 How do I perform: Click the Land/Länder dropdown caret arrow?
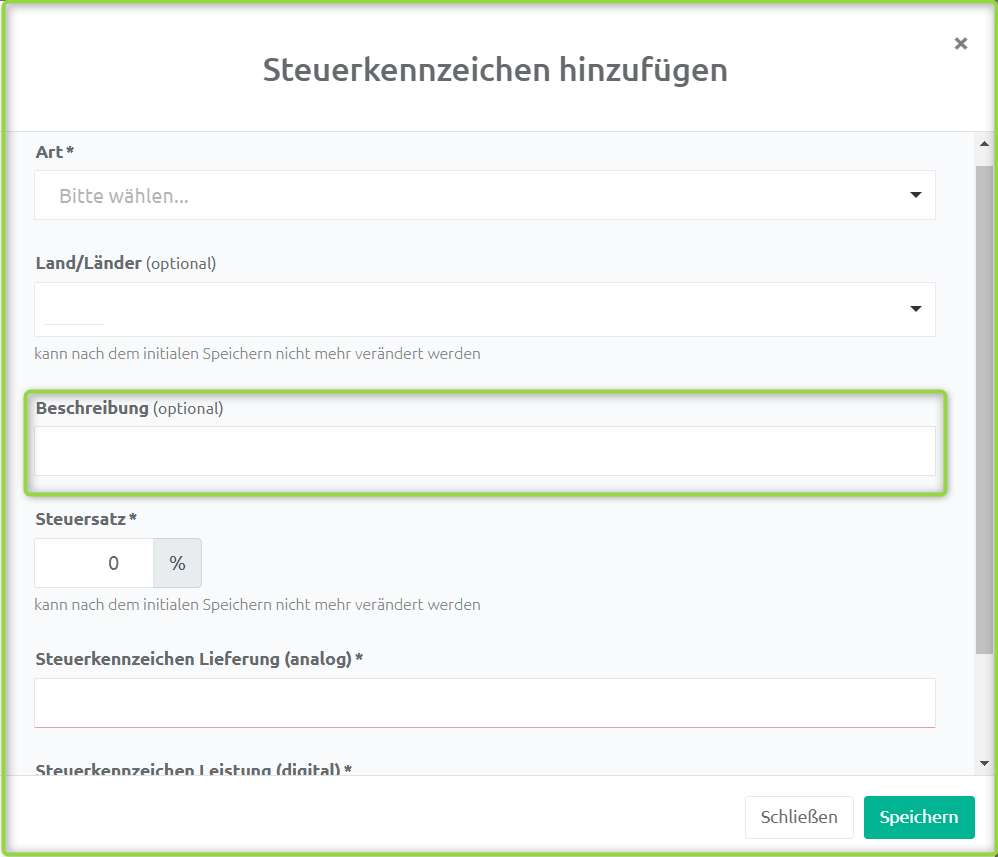[x=915, y=309]
